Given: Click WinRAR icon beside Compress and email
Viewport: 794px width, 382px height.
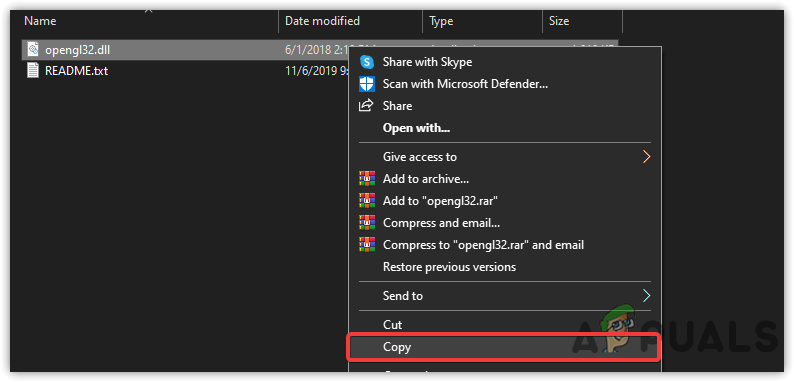Looking at the screenshot, I should [367, 222].
